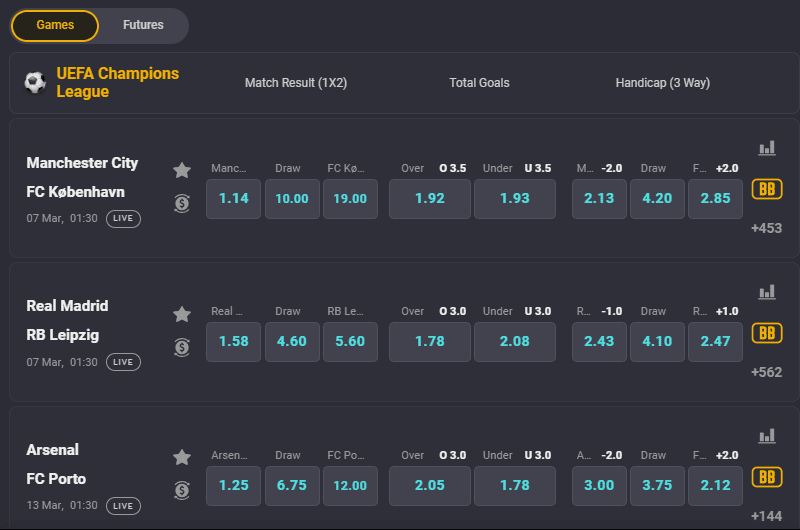Click LIVE badge on Real Madrid match

(x=123, y=362)
